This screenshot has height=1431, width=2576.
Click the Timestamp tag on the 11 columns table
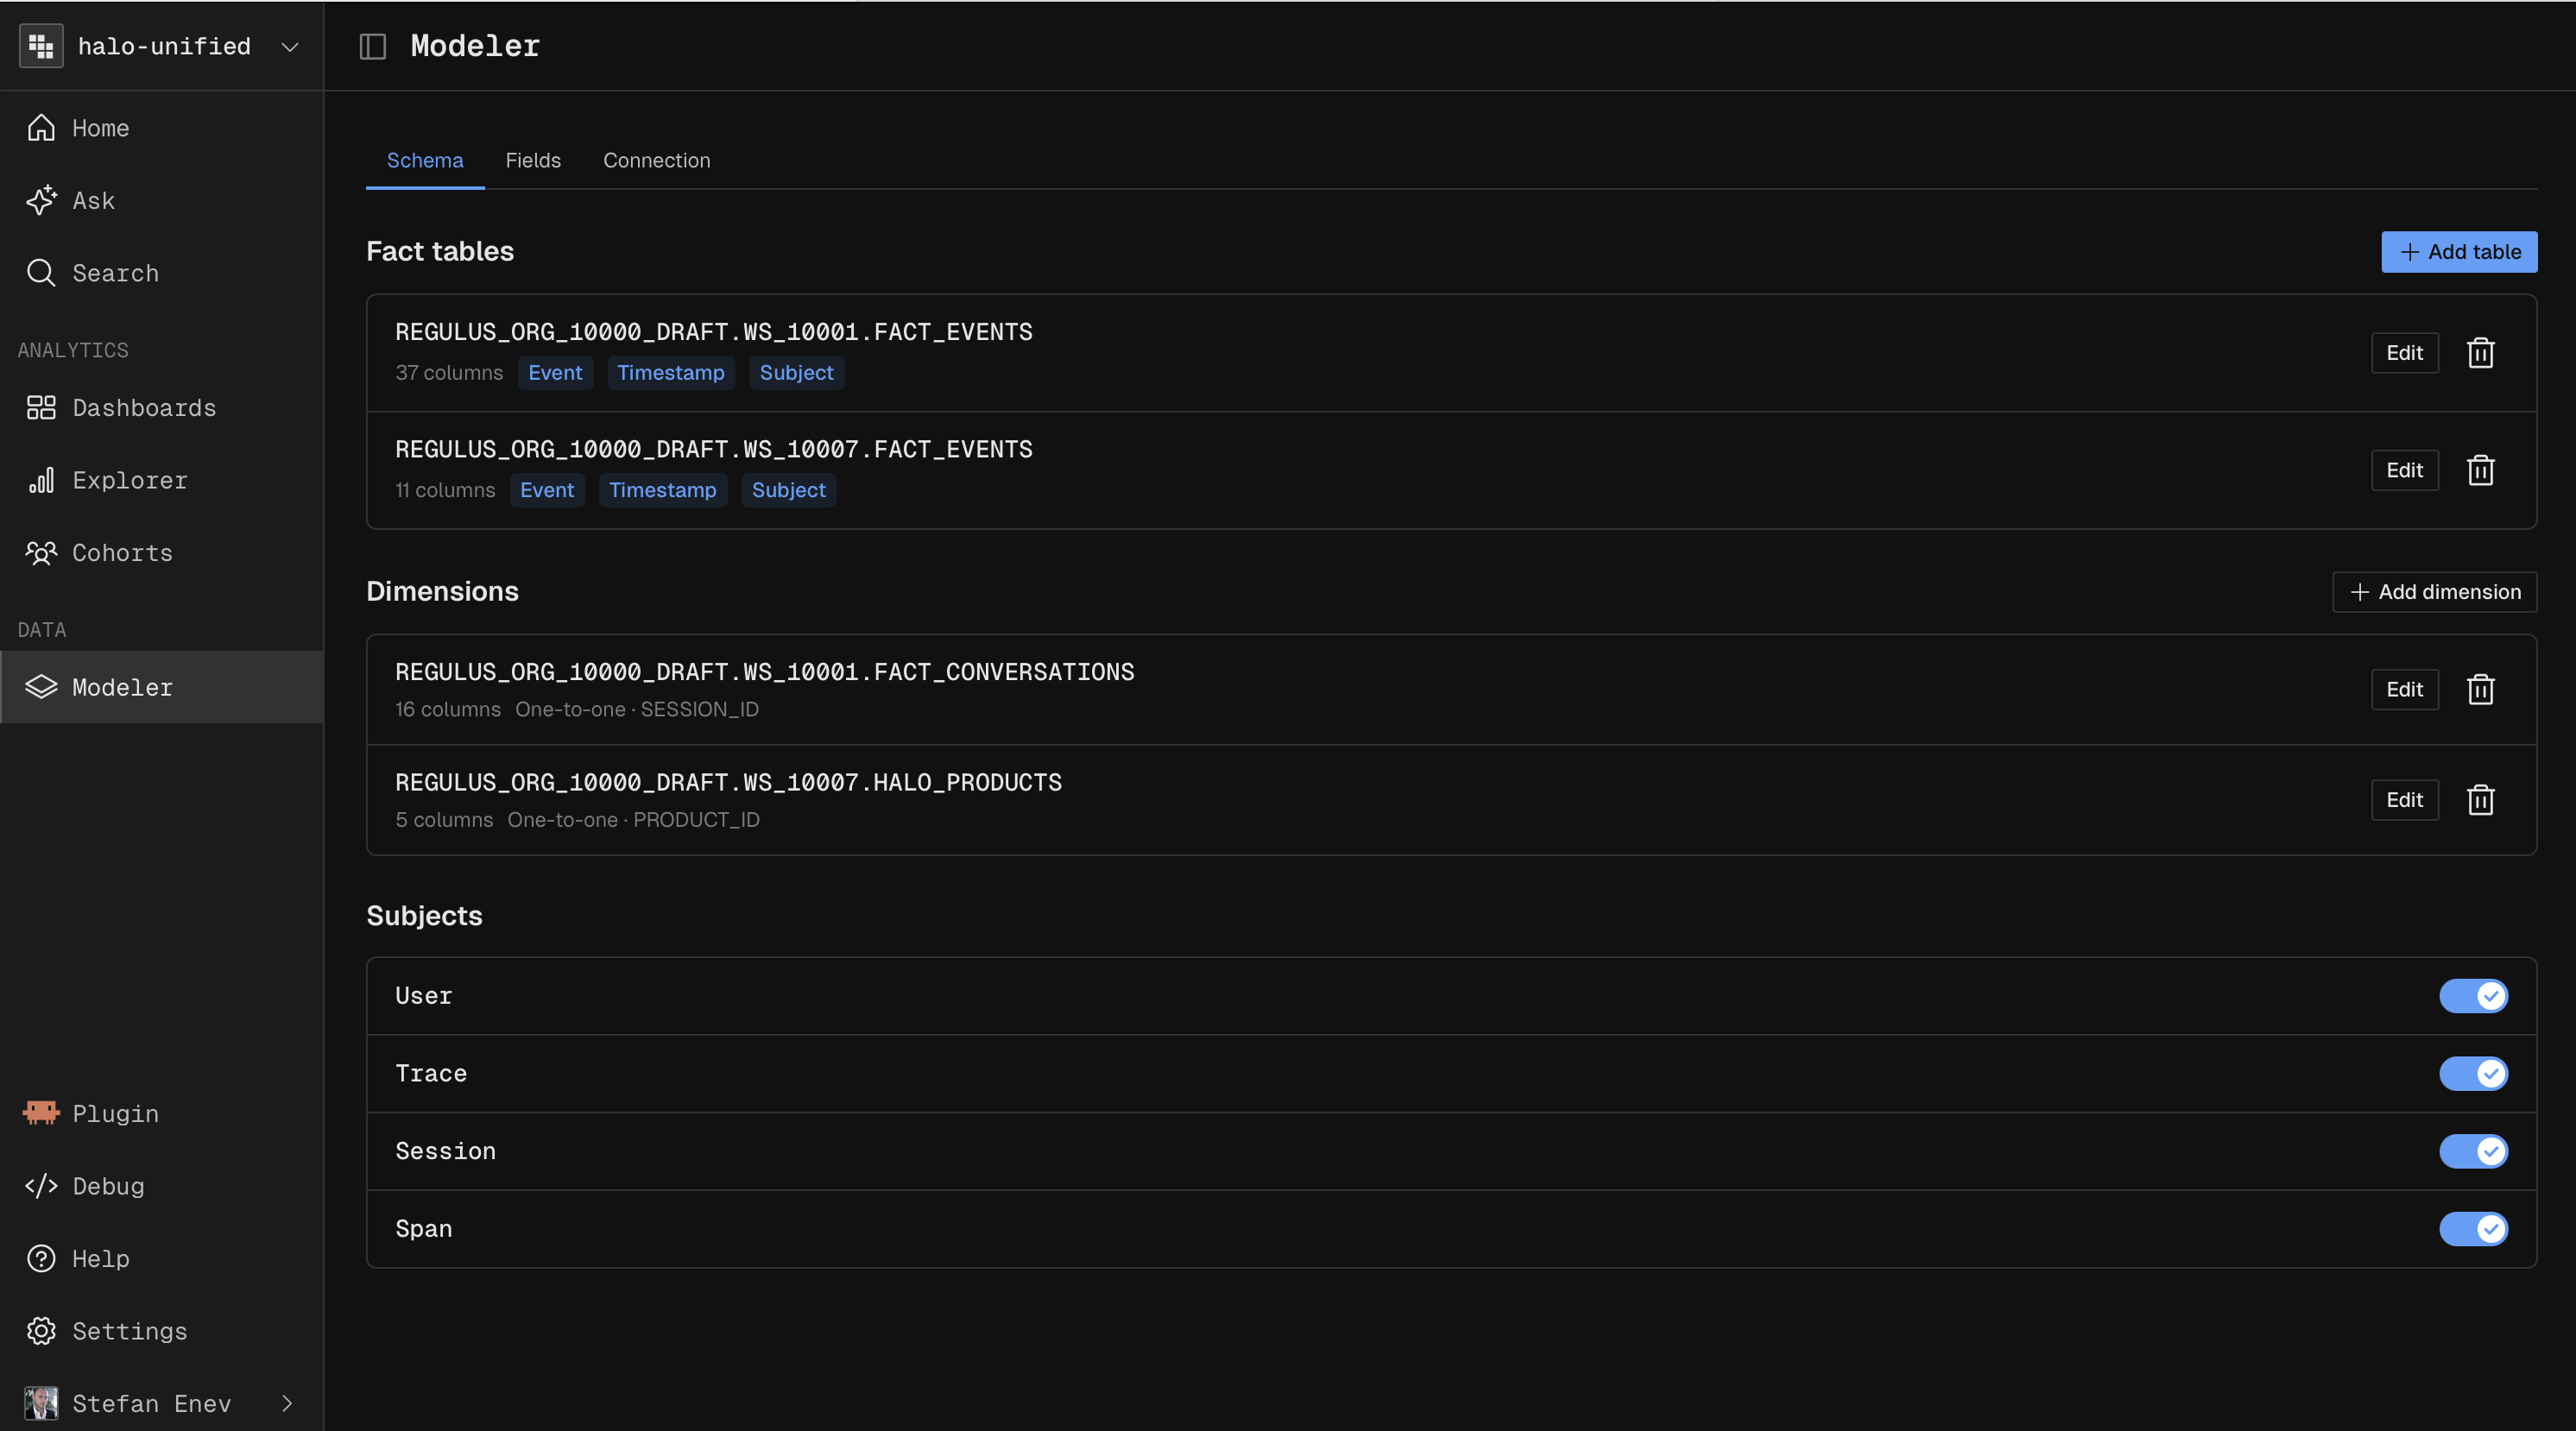click(x=663, y=490)
